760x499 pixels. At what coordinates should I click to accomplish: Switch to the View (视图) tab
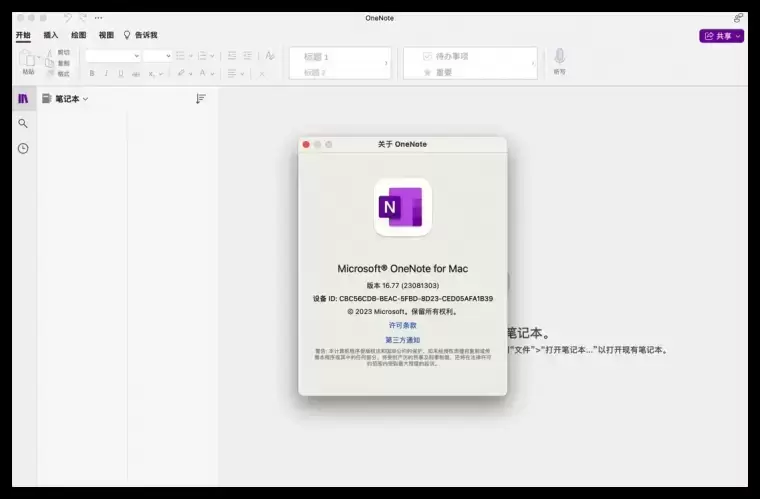[x=106, y=35]
